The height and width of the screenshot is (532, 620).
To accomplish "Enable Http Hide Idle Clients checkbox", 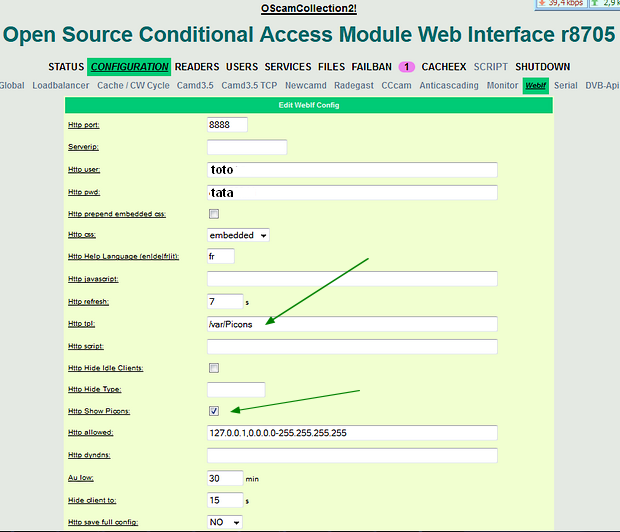I will tap(214, 368).
